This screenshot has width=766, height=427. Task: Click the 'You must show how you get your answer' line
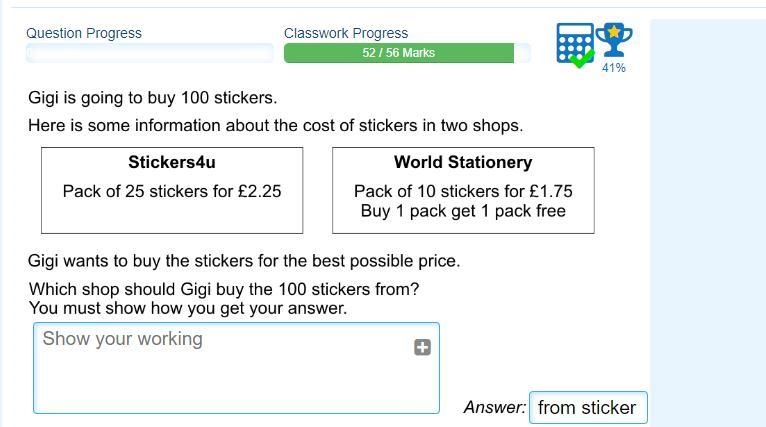[x=188, y=308]
